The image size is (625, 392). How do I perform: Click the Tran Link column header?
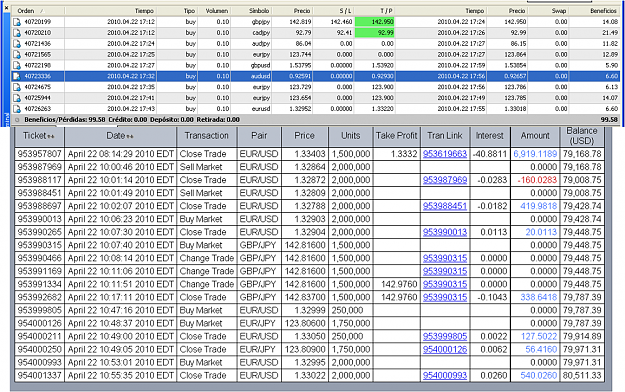pyautogui.click(x=445, y=136)
